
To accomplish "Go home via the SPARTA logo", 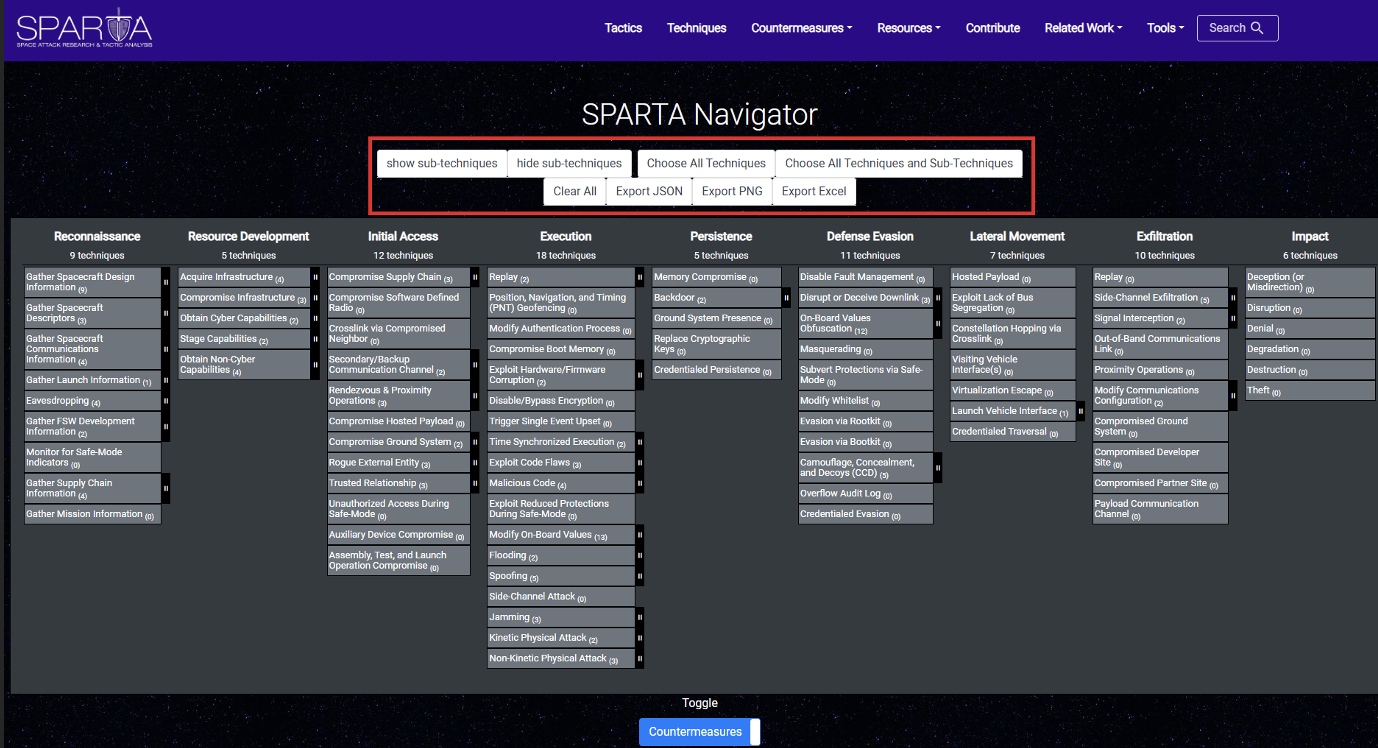I will 84,28.
